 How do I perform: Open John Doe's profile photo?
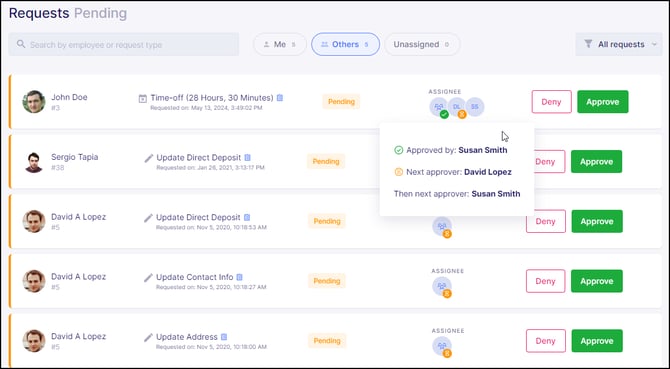34,102
